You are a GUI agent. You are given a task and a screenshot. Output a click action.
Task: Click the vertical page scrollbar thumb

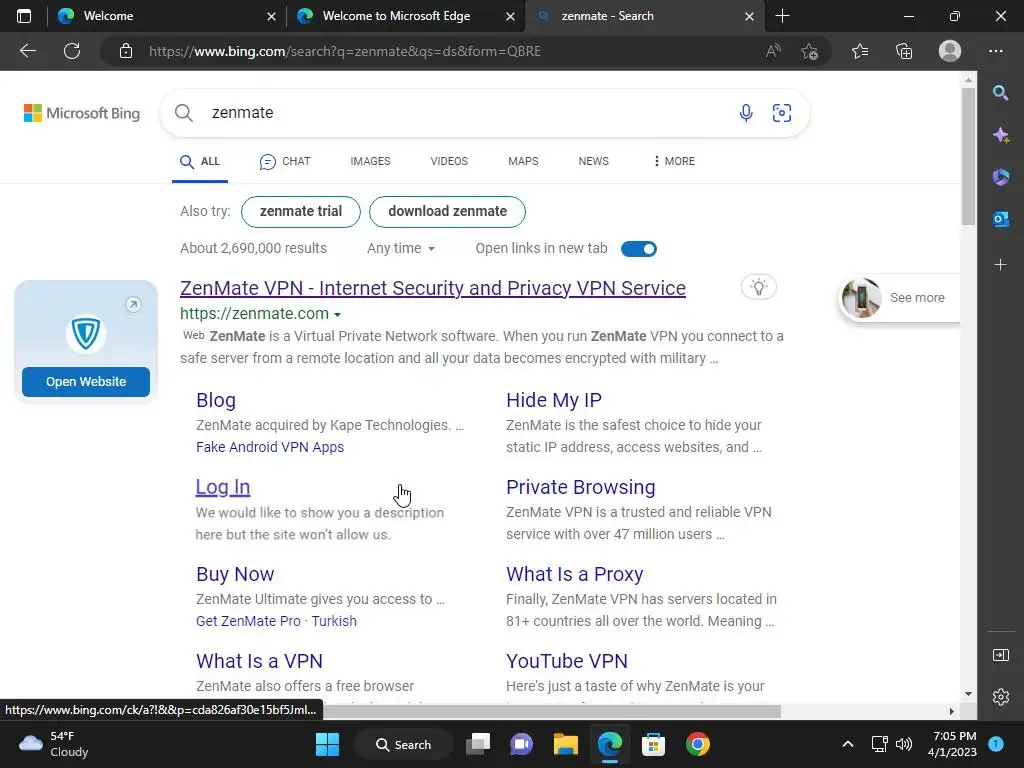click(968, 155)
